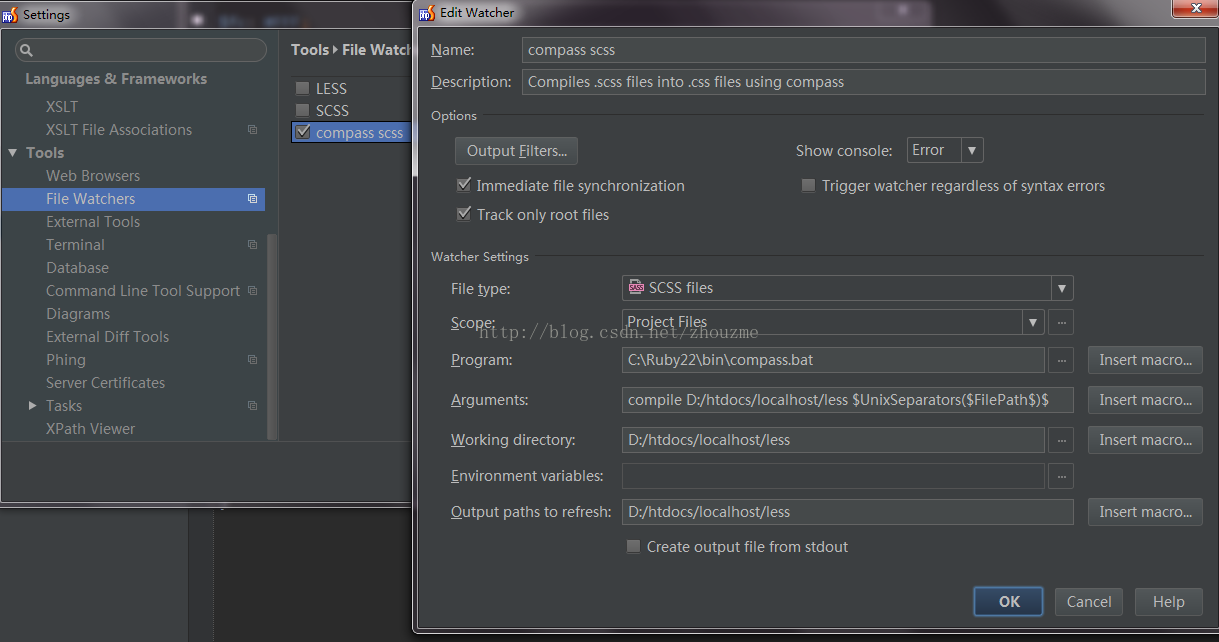
Task: Select Database in settings tree
Action: click(x=77, y=268)
